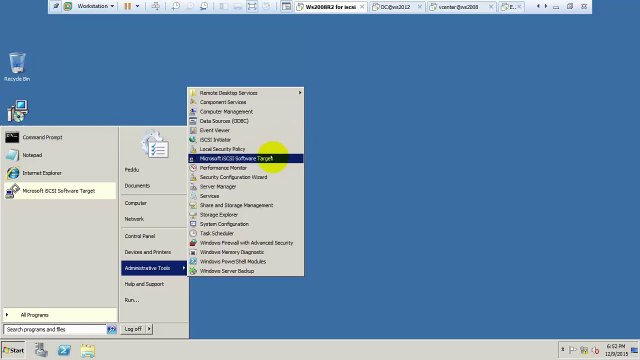Open Network from Start menu

(134, 219)
